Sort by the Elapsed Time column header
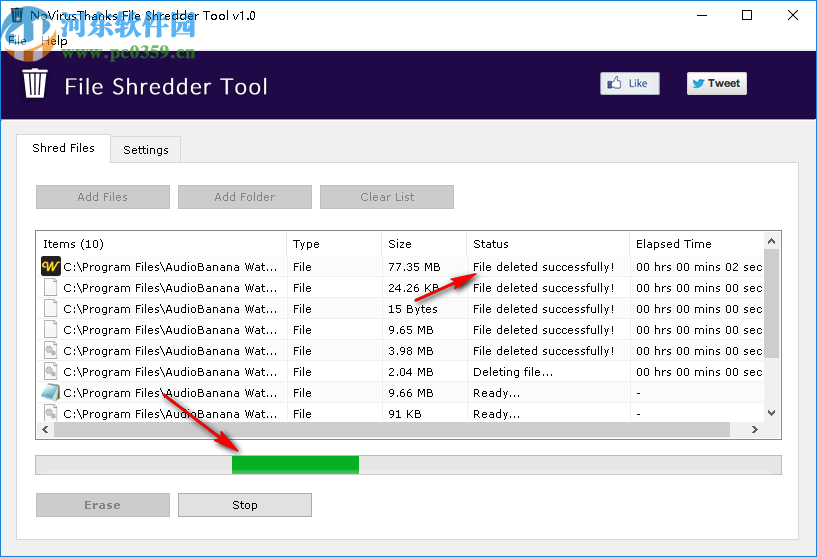 (697, 244)
